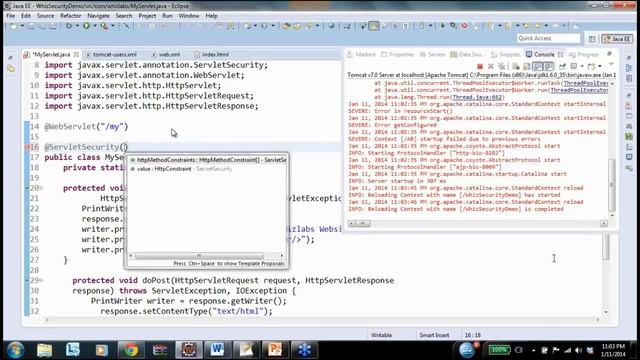
Task: Click the console vertical scrollbar
Action: tap(611, 185)
